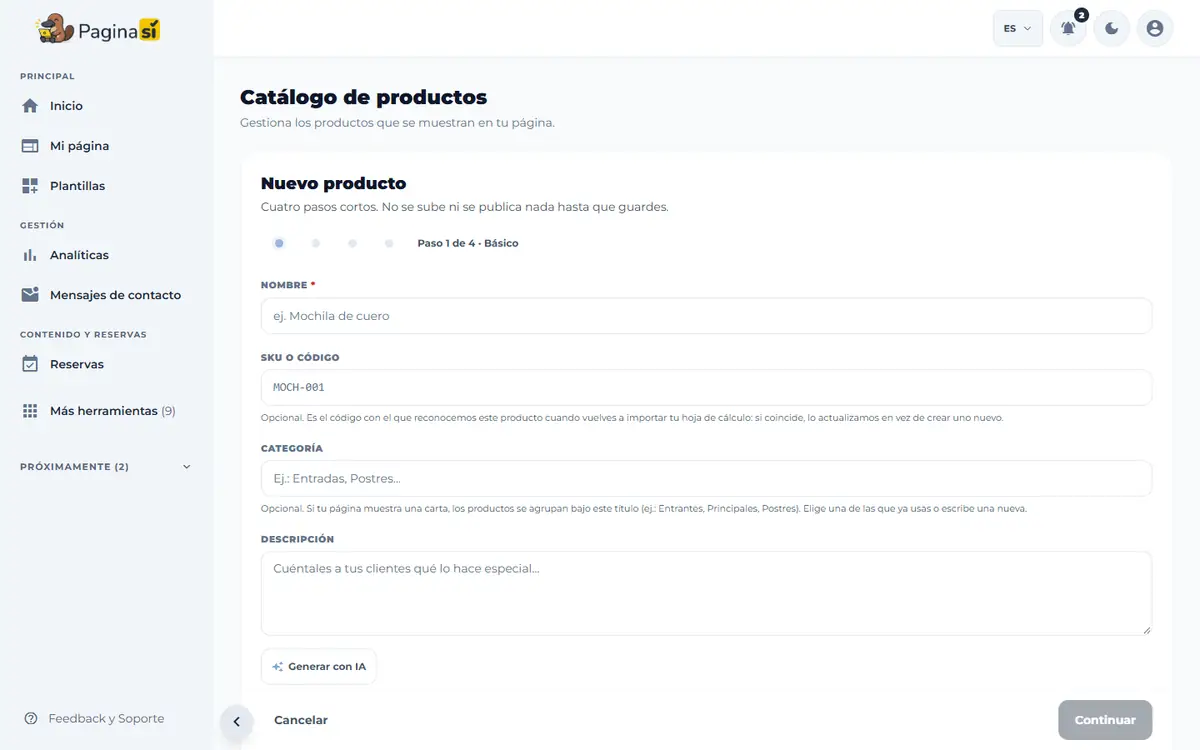Click sparkle icon in Generar con IA
The height and width of the screenshot is (750, 1200).
pyautogui.click(x=278, y=667)
